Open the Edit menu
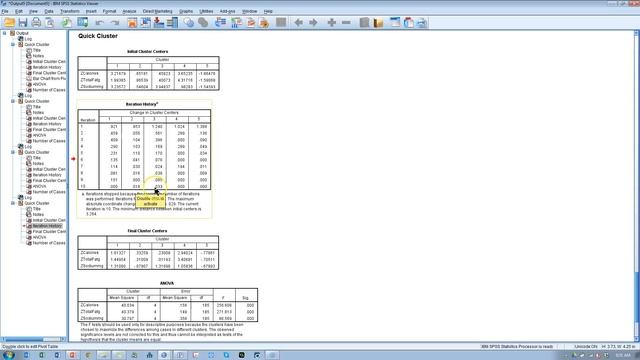This screenshot has width=640, height=360. (x=19, y=11)
